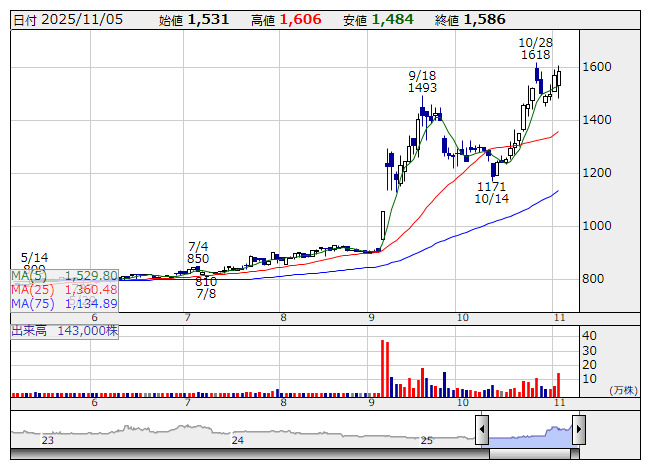The width and height of the screenshot is (653, 470).
Task: Click the 25 year marker in the overview
Action: tap(426, 440)
